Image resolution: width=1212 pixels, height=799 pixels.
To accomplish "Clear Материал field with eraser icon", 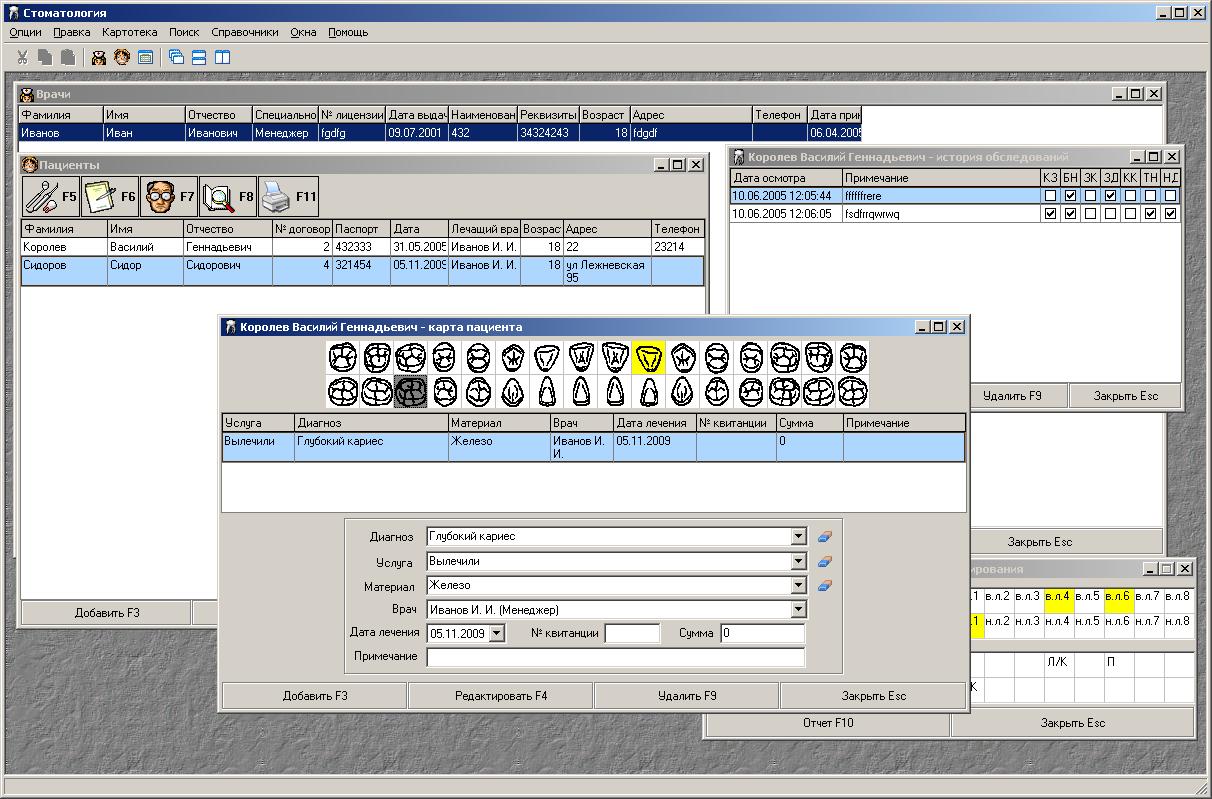I will pyautogui.click(x=825, y=586).
